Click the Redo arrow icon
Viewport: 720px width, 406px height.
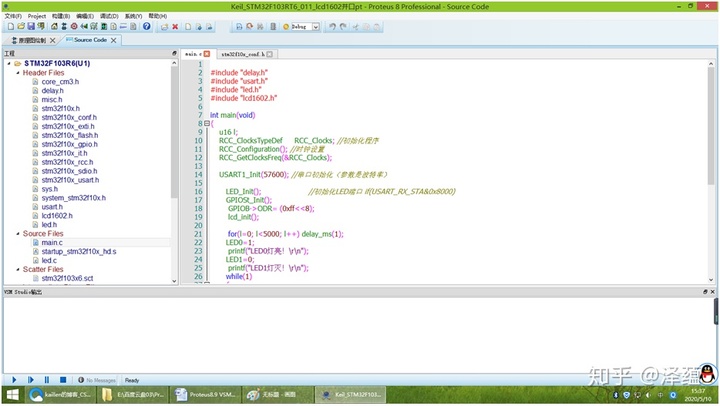coord(343,27)
